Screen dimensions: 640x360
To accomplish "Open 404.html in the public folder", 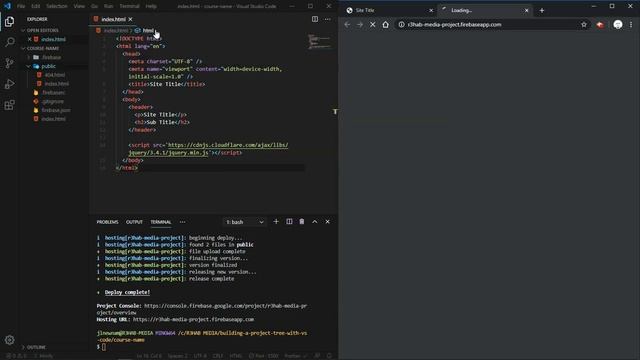I will coord(55,75).
